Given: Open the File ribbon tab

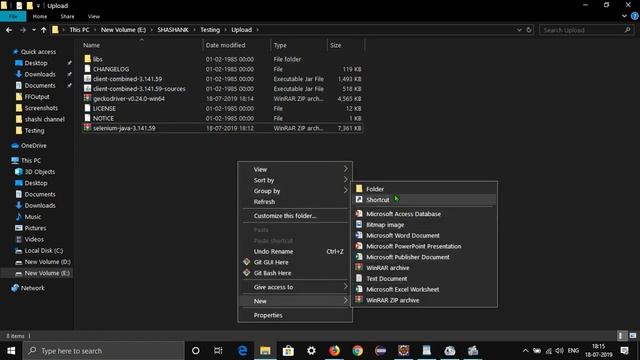Looking at the screenshot, I should 13,16.
